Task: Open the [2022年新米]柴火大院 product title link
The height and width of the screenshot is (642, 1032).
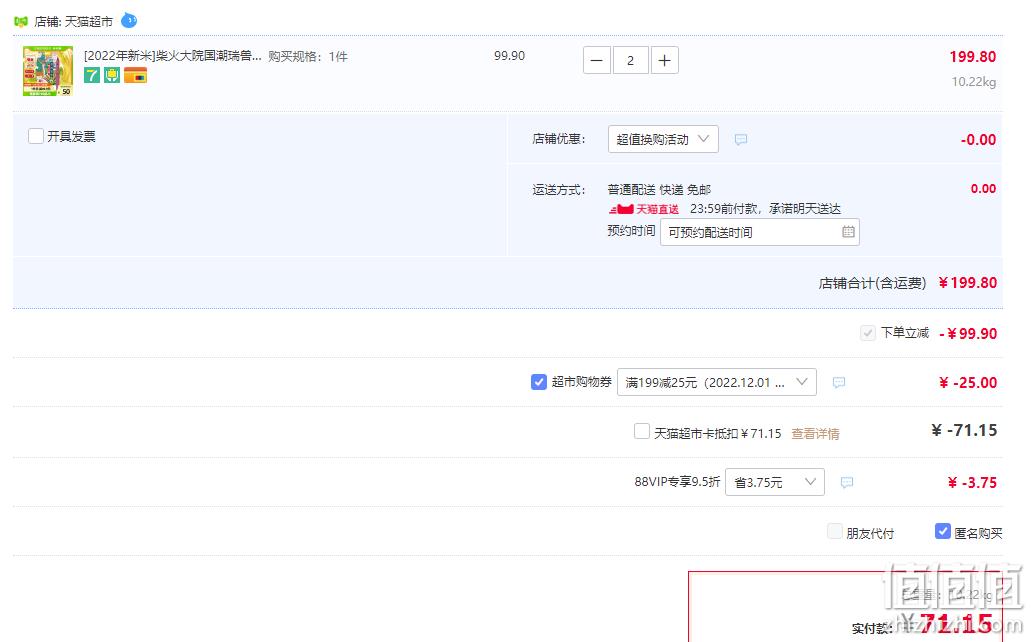Action: point(172,56)
